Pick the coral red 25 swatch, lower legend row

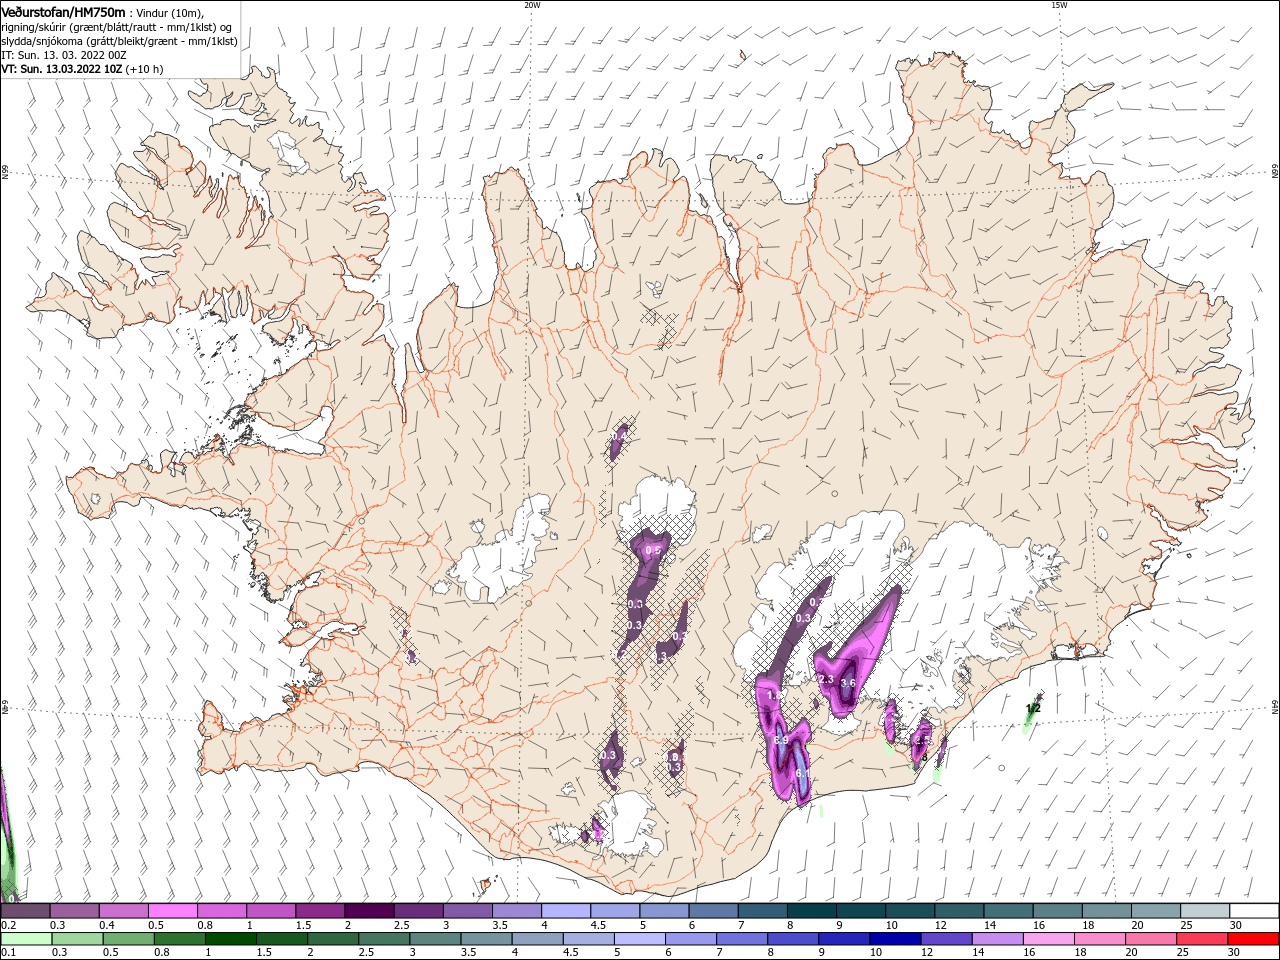pos(1203,938)
